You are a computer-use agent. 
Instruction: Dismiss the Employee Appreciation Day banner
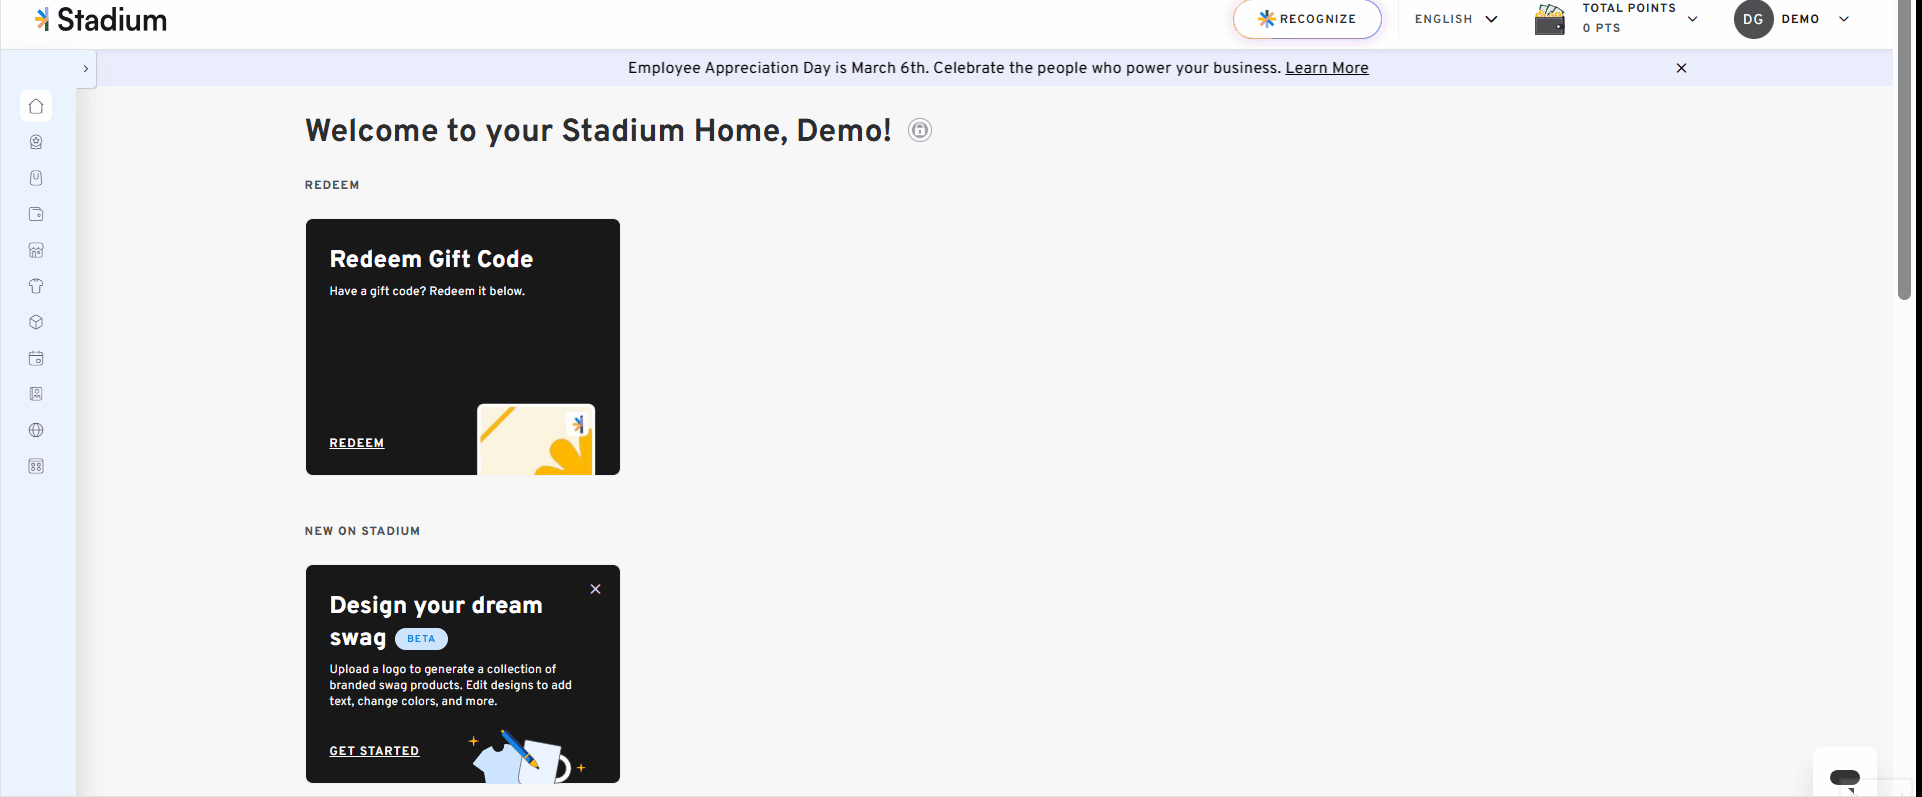[1681, 68]
